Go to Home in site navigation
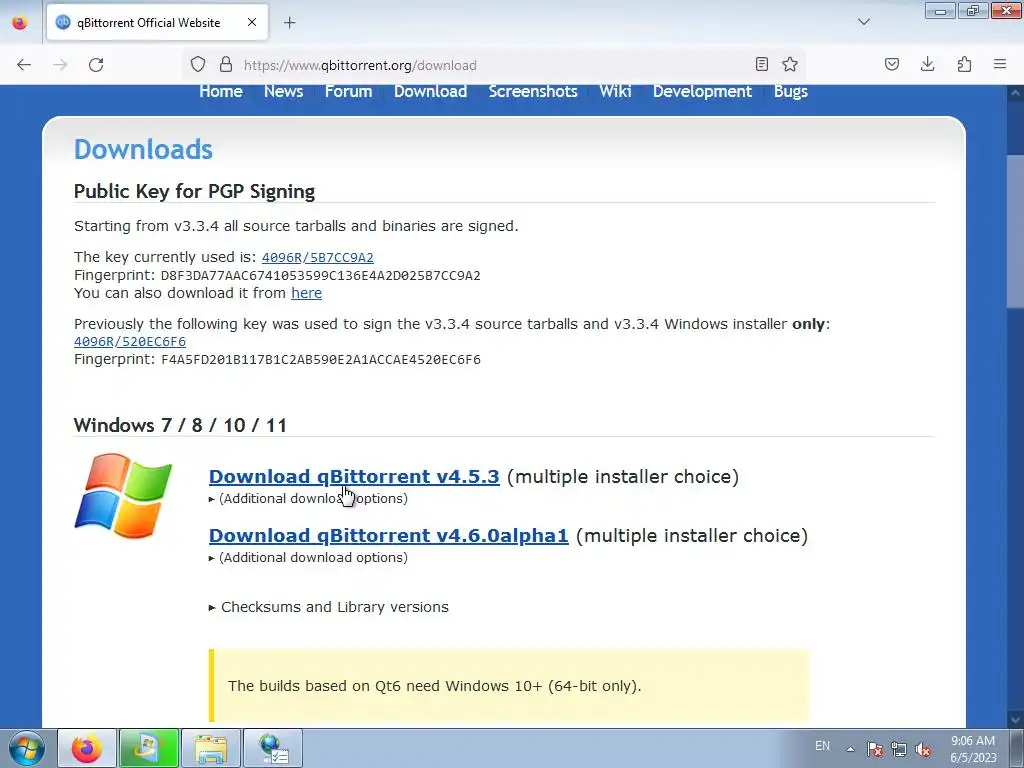 pyautogui.click(x=221, y=91)
